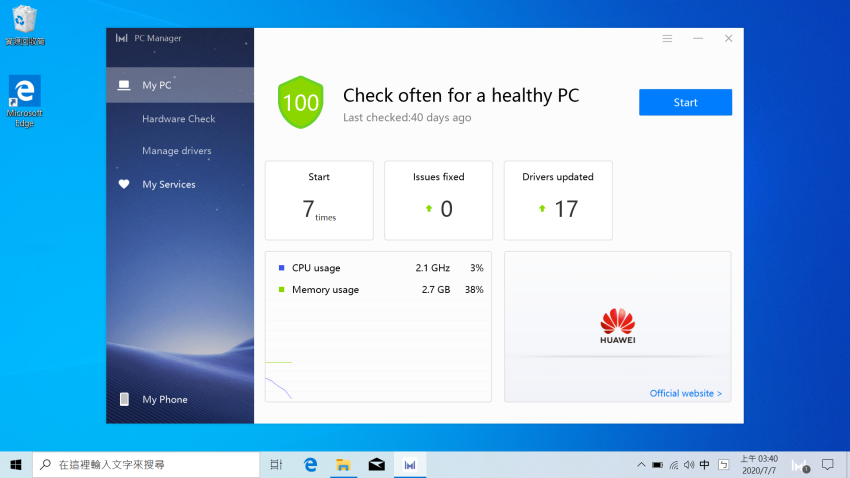This screenshot has height=478, width=850.
Task: Click PC Manager tray notification icon
Action: (800, 465)
